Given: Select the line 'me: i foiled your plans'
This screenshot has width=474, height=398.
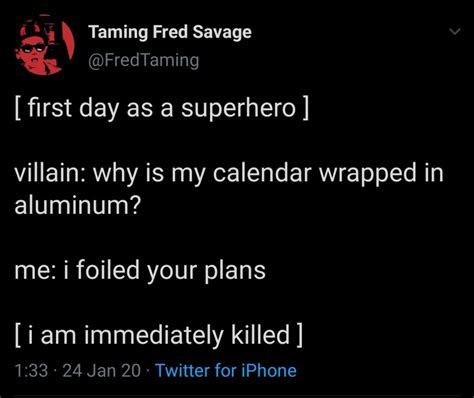Looking at the screenshot, I should click(140, 270).
